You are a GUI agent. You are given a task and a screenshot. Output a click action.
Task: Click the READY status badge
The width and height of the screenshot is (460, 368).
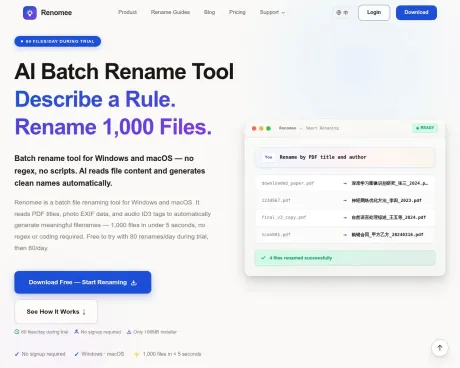(x=425, y=128)
